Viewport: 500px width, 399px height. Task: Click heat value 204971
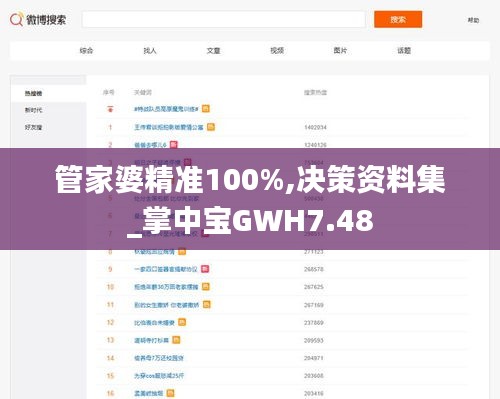pyautogui.click(x=314, y=358)
